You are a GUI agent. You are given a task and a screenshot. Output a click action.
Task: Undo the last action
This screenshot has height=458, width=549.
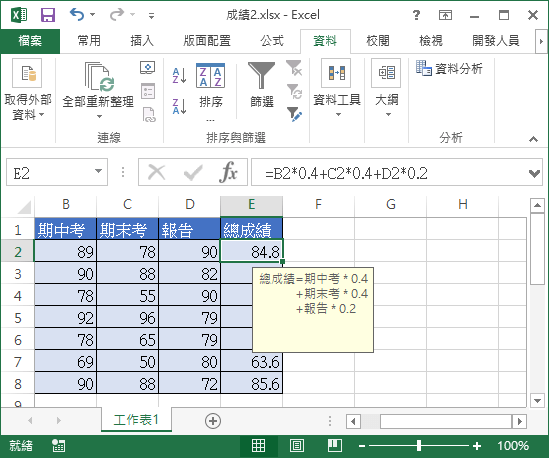tap(77, 15)
